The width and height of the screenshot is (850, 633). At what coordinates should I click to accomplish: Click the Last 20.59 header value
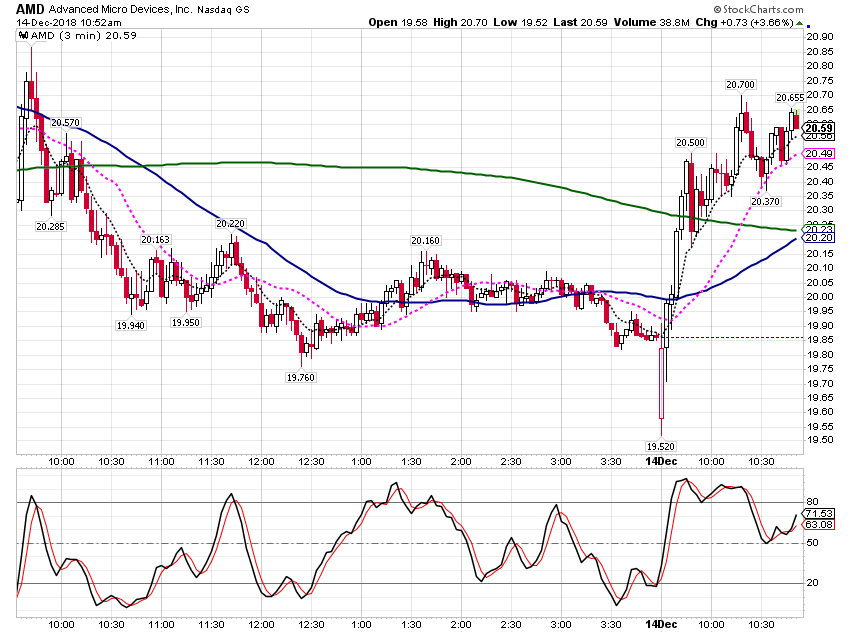(580, 22)
